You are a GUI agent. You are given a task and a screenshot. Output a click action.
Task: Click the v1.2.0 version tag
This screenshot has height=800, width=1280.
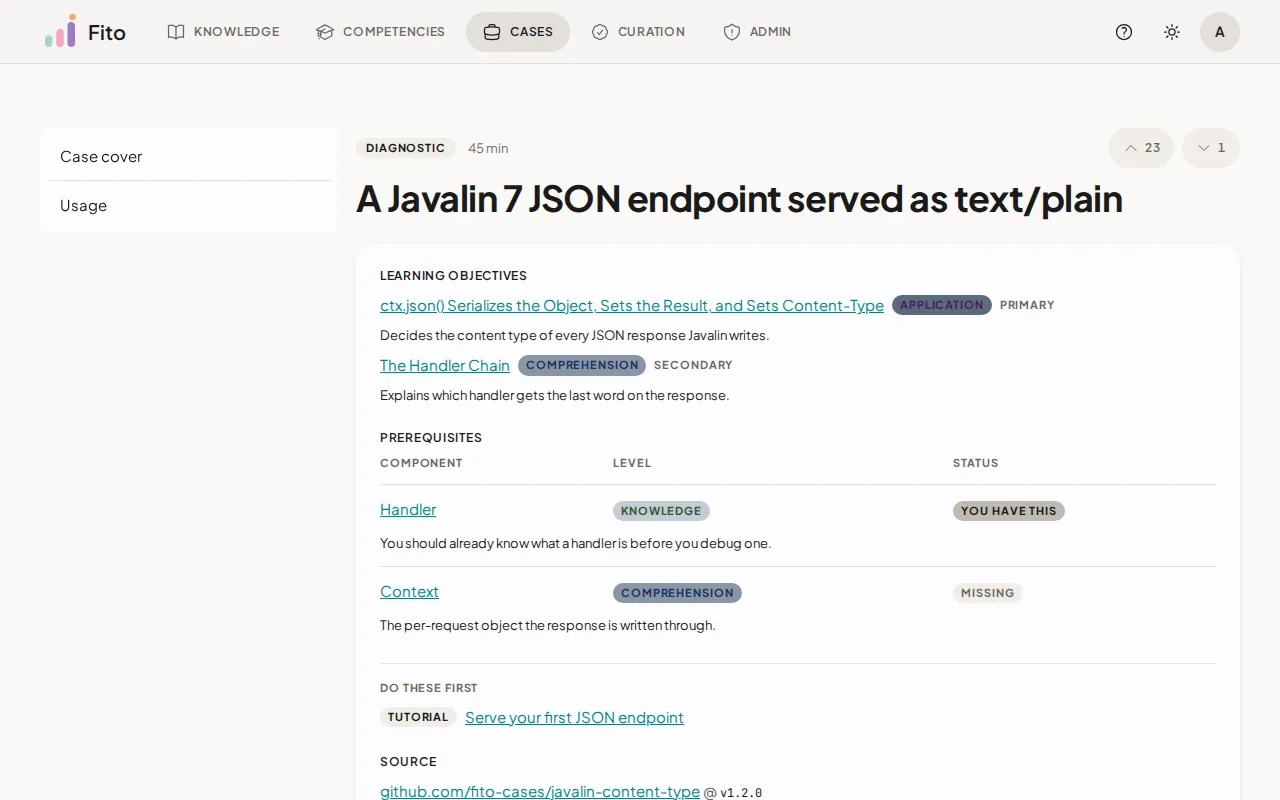click(x=741, y=793)
